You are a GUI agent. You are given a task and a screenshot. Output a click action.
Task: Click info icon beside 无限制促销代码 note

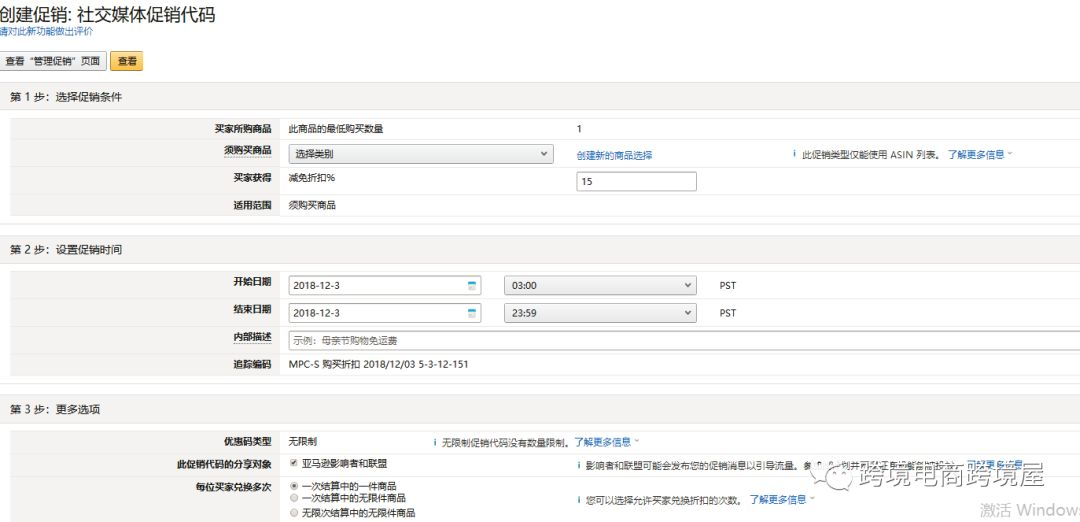435,442
